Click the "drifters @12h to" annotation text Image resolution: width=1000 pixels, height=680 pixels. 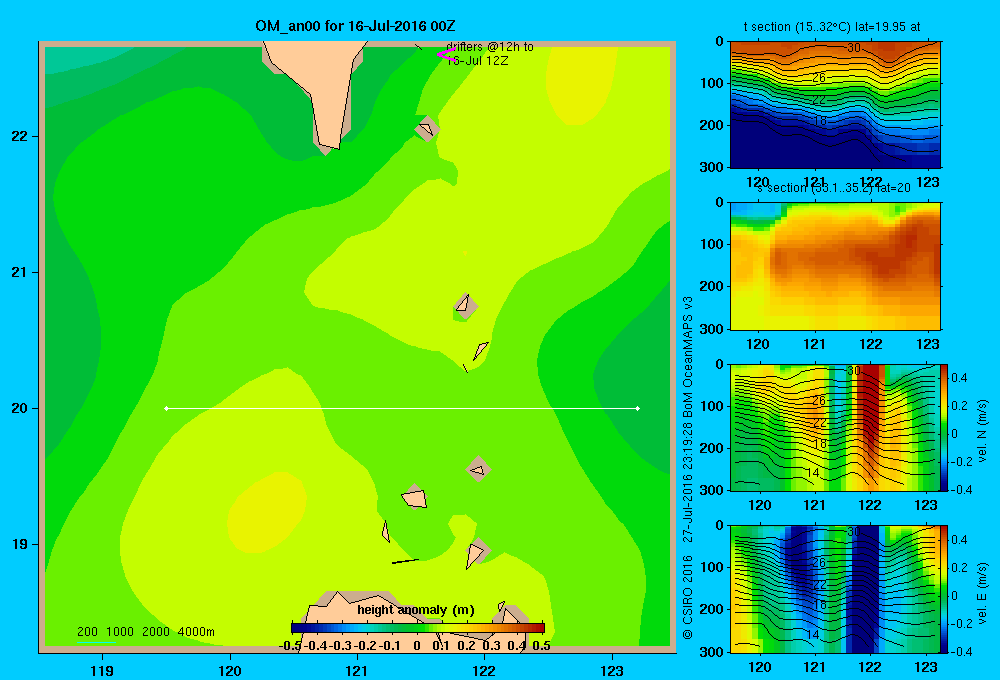(x=490, y=47)
